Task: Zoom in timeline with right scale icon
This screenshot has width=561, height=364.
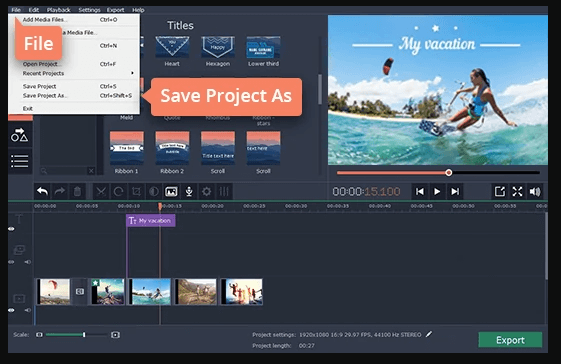Action: point(115,335)
